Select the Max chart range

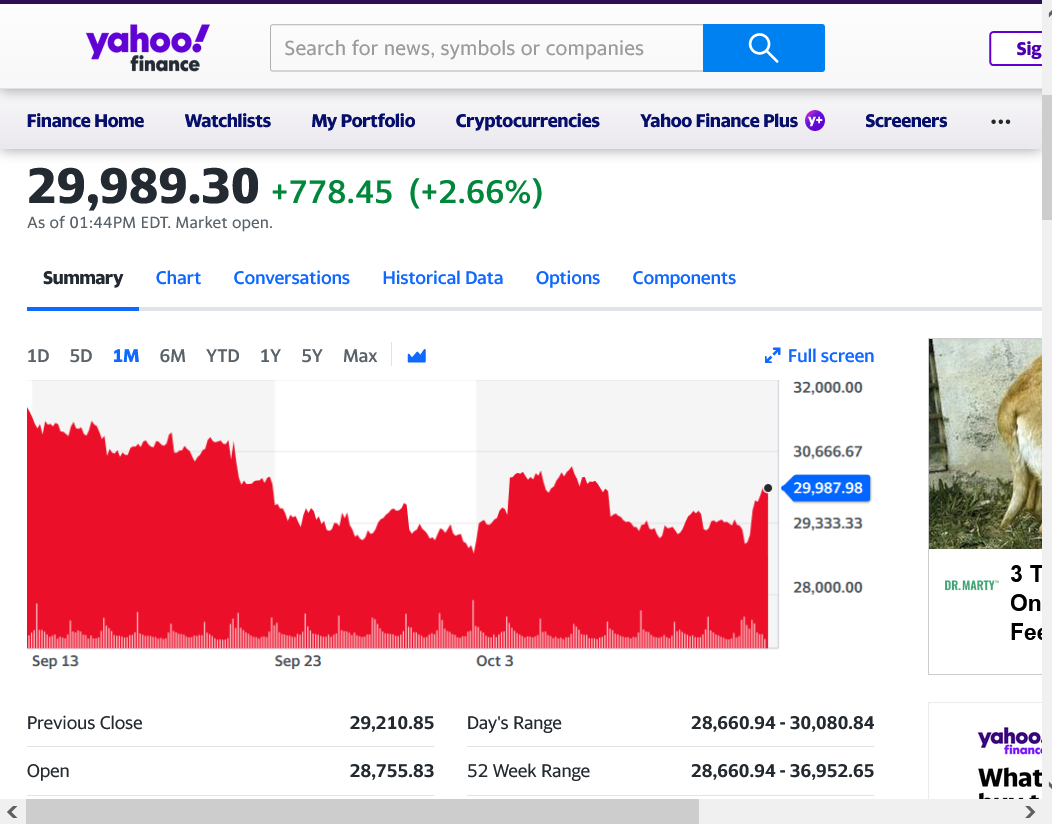click(360, 355)
